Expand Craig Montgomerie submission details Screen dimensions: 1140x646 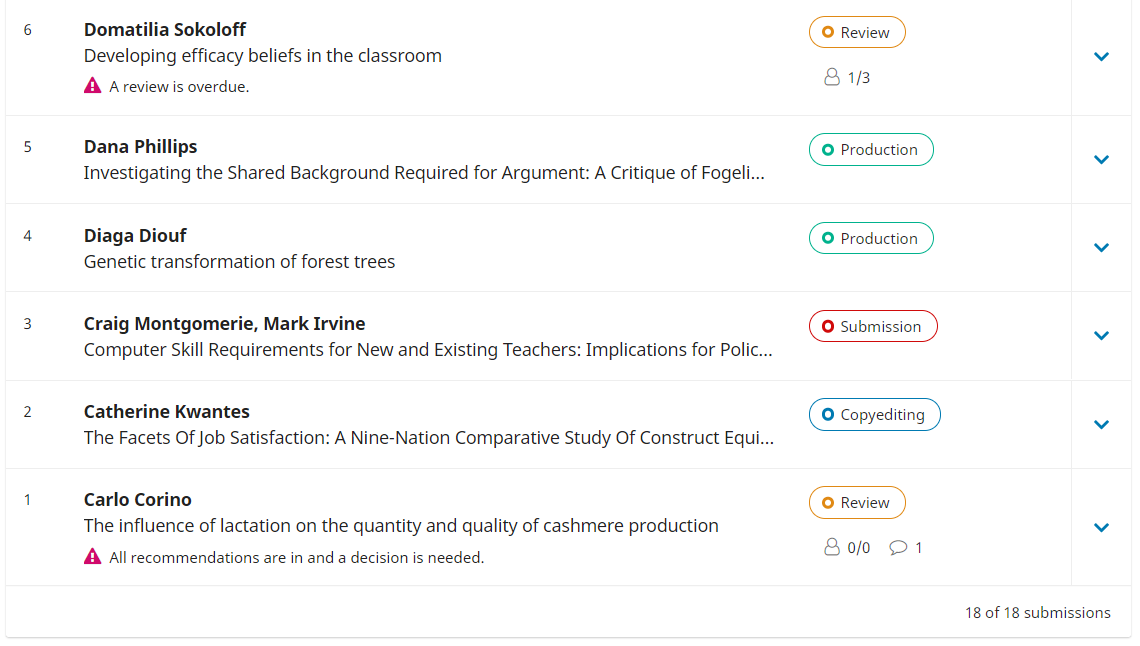pos(1101,335)
